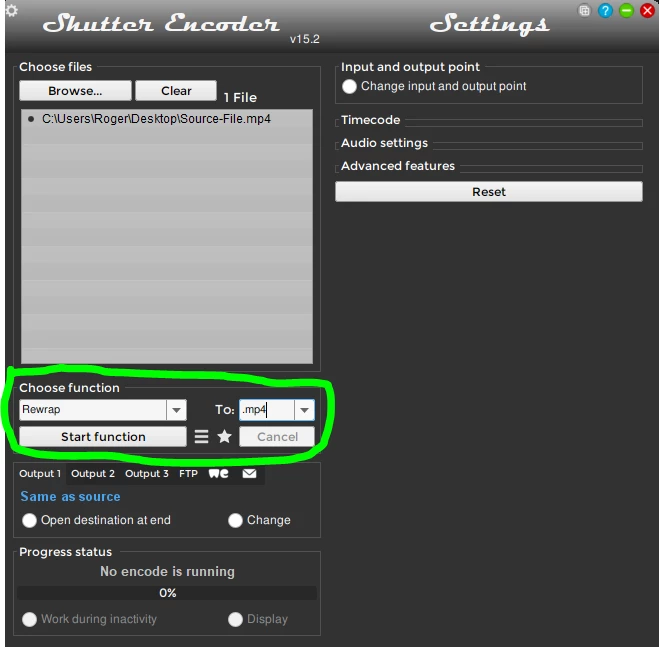Toggle the Change destination option
This screenshot has height=647, width=659.
coord(235,520)
